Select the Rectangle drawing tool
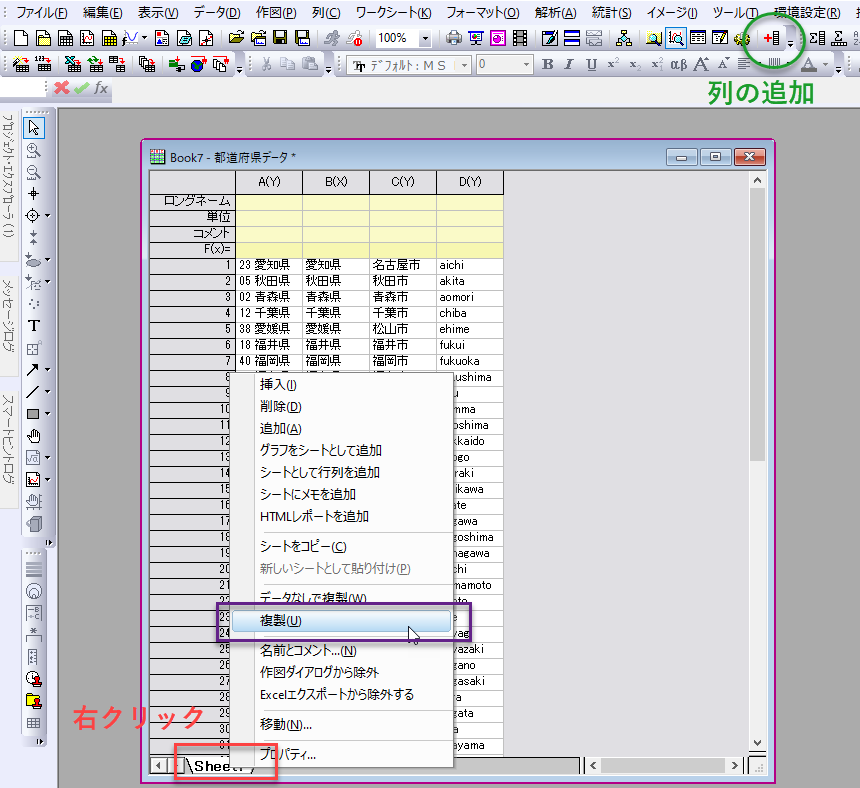The height and width of the screenshot is (788, 860). 33,414
